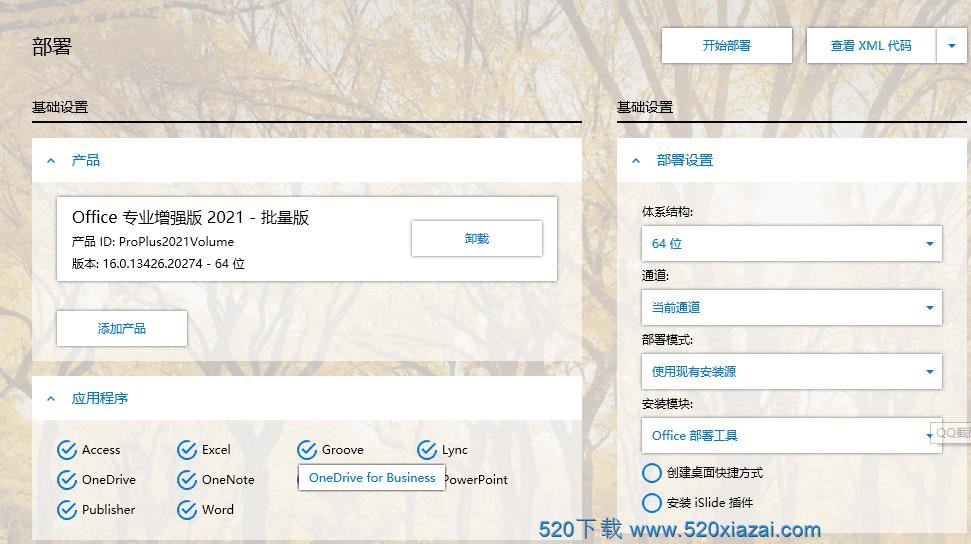Click the OneDrive for Business tooltip
The width and height of the screenshot is (971, 544).
pos(372,478)
